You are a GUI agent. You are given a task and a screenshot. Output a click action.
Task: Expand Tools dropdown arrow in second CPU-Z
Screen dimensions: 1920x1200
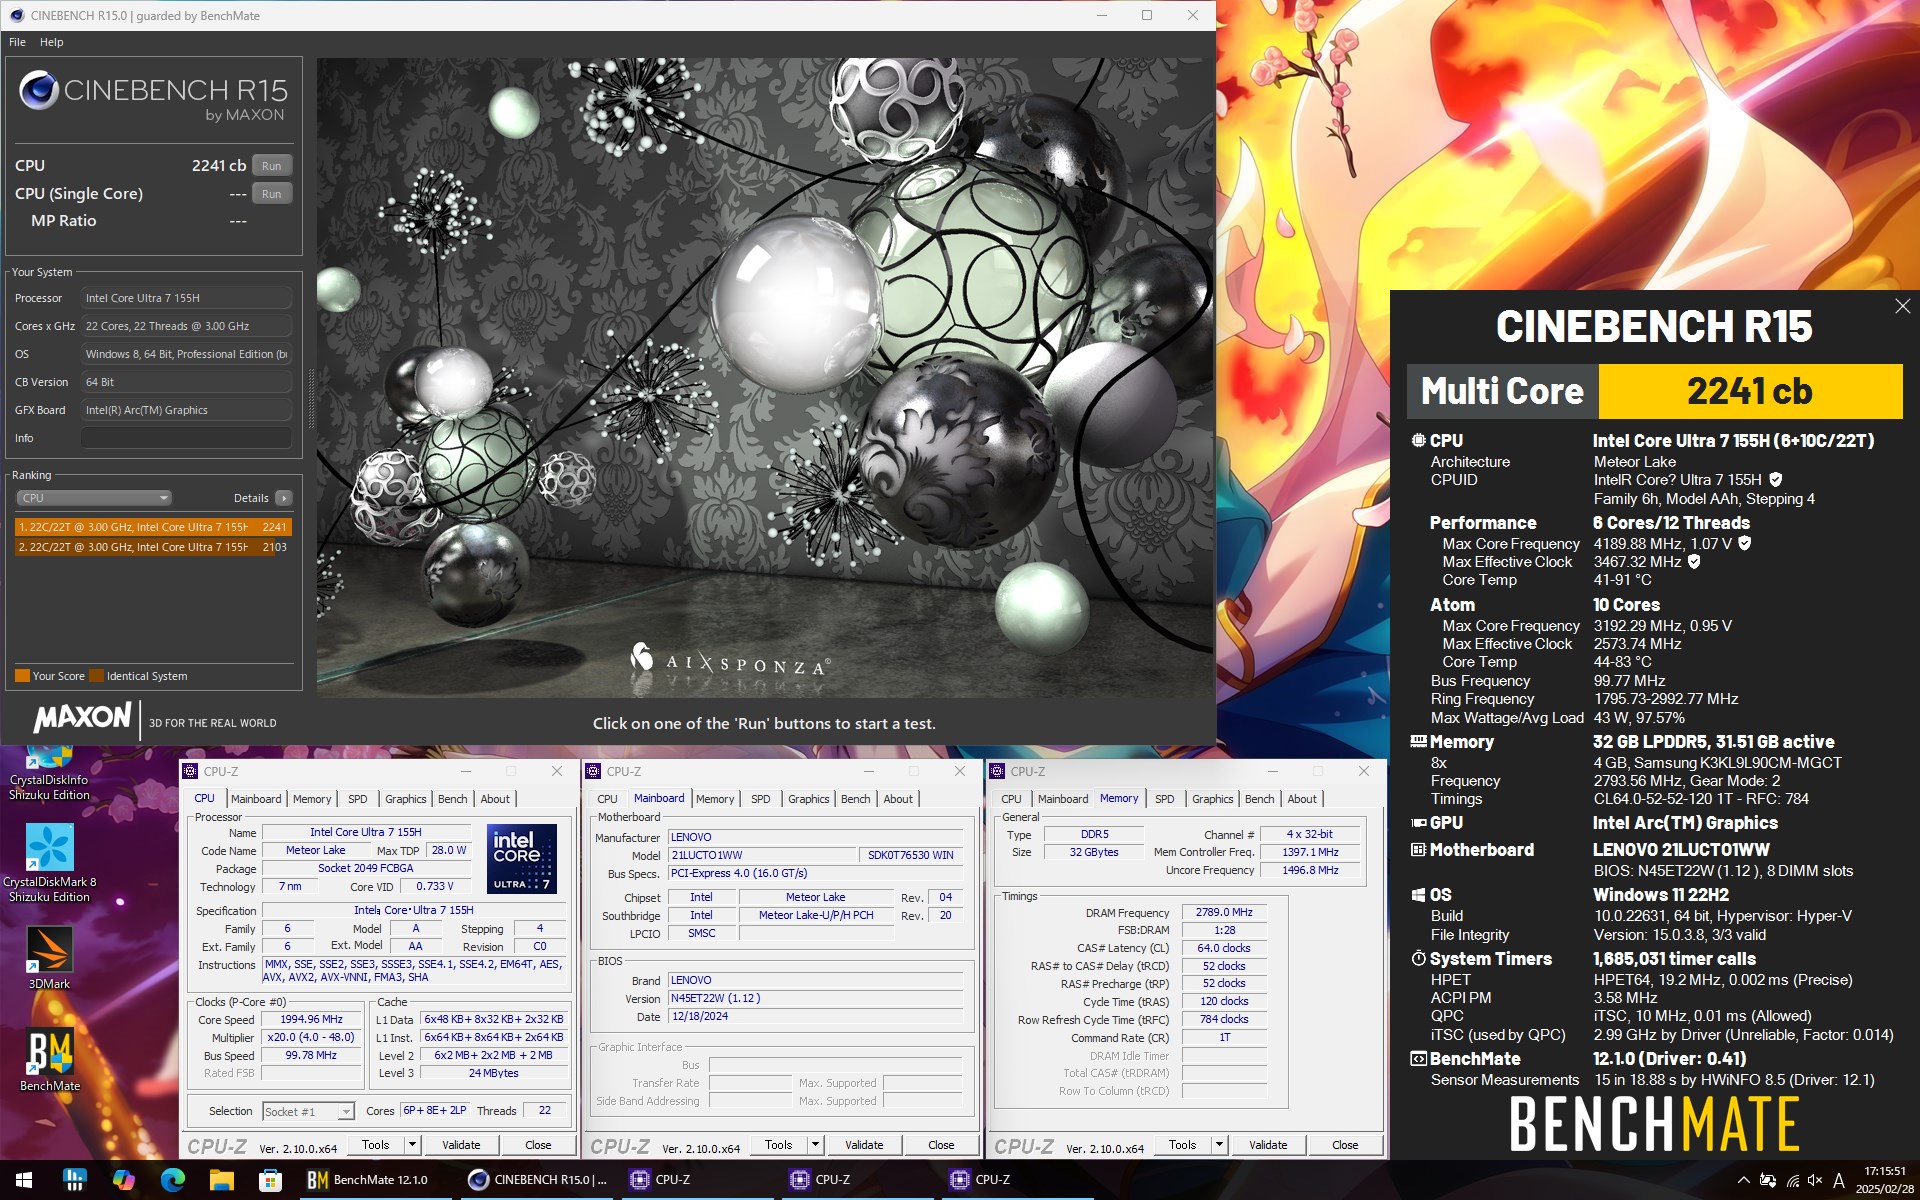tap(815, 1145)
